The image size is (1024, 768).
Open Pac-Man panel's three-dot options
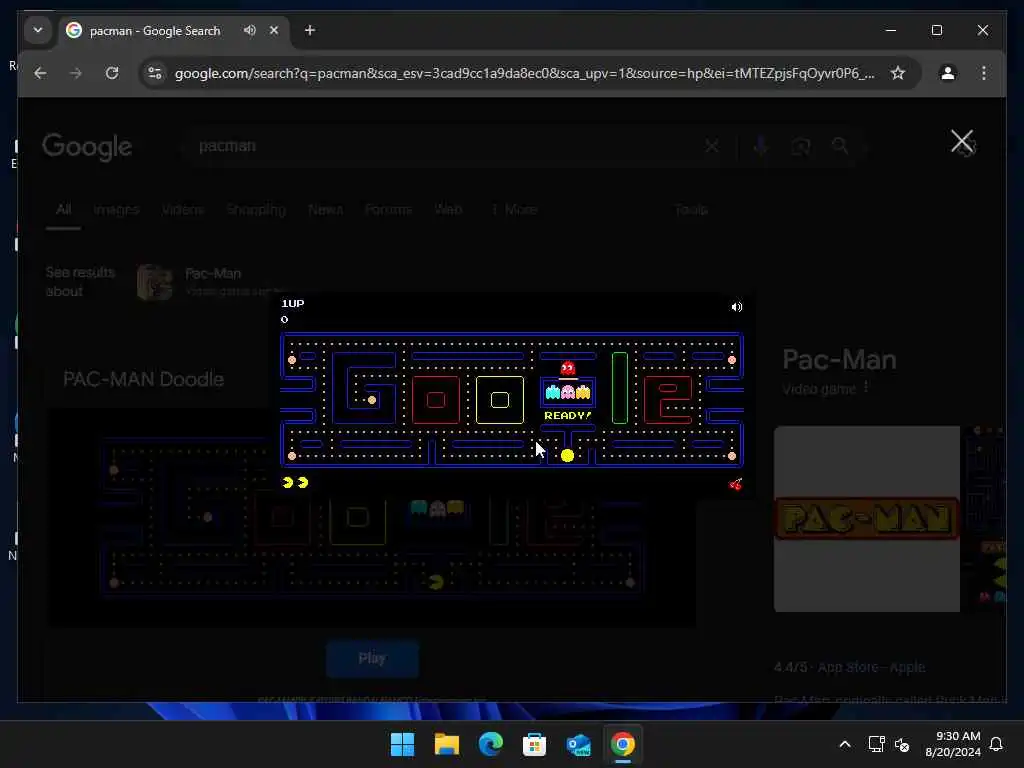866,388
